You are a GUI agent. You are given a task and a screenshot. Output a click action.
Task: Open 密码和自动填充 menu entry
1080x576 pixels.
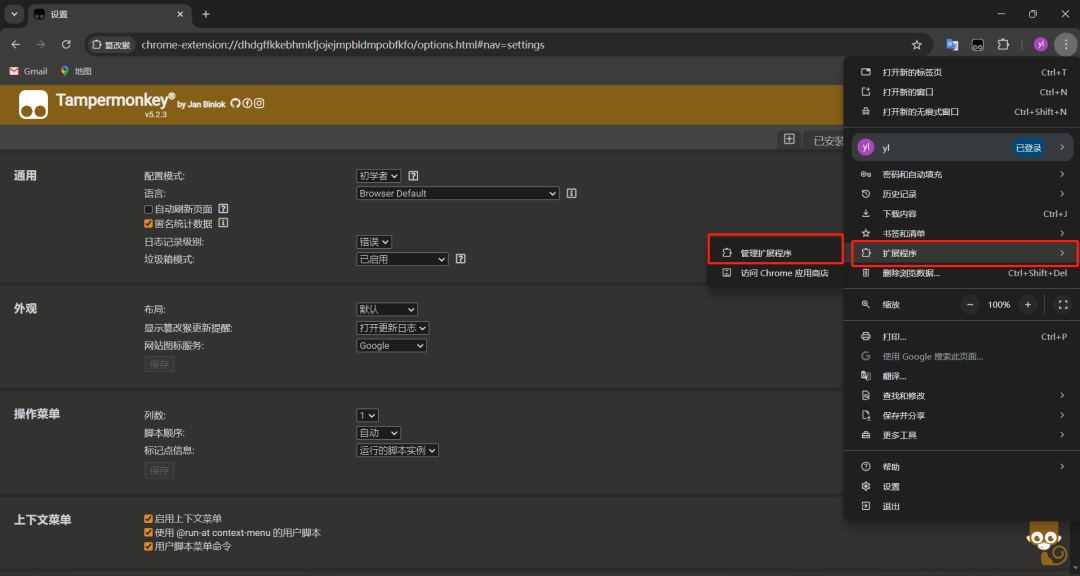pyautogui.click(x=962, y=174)
